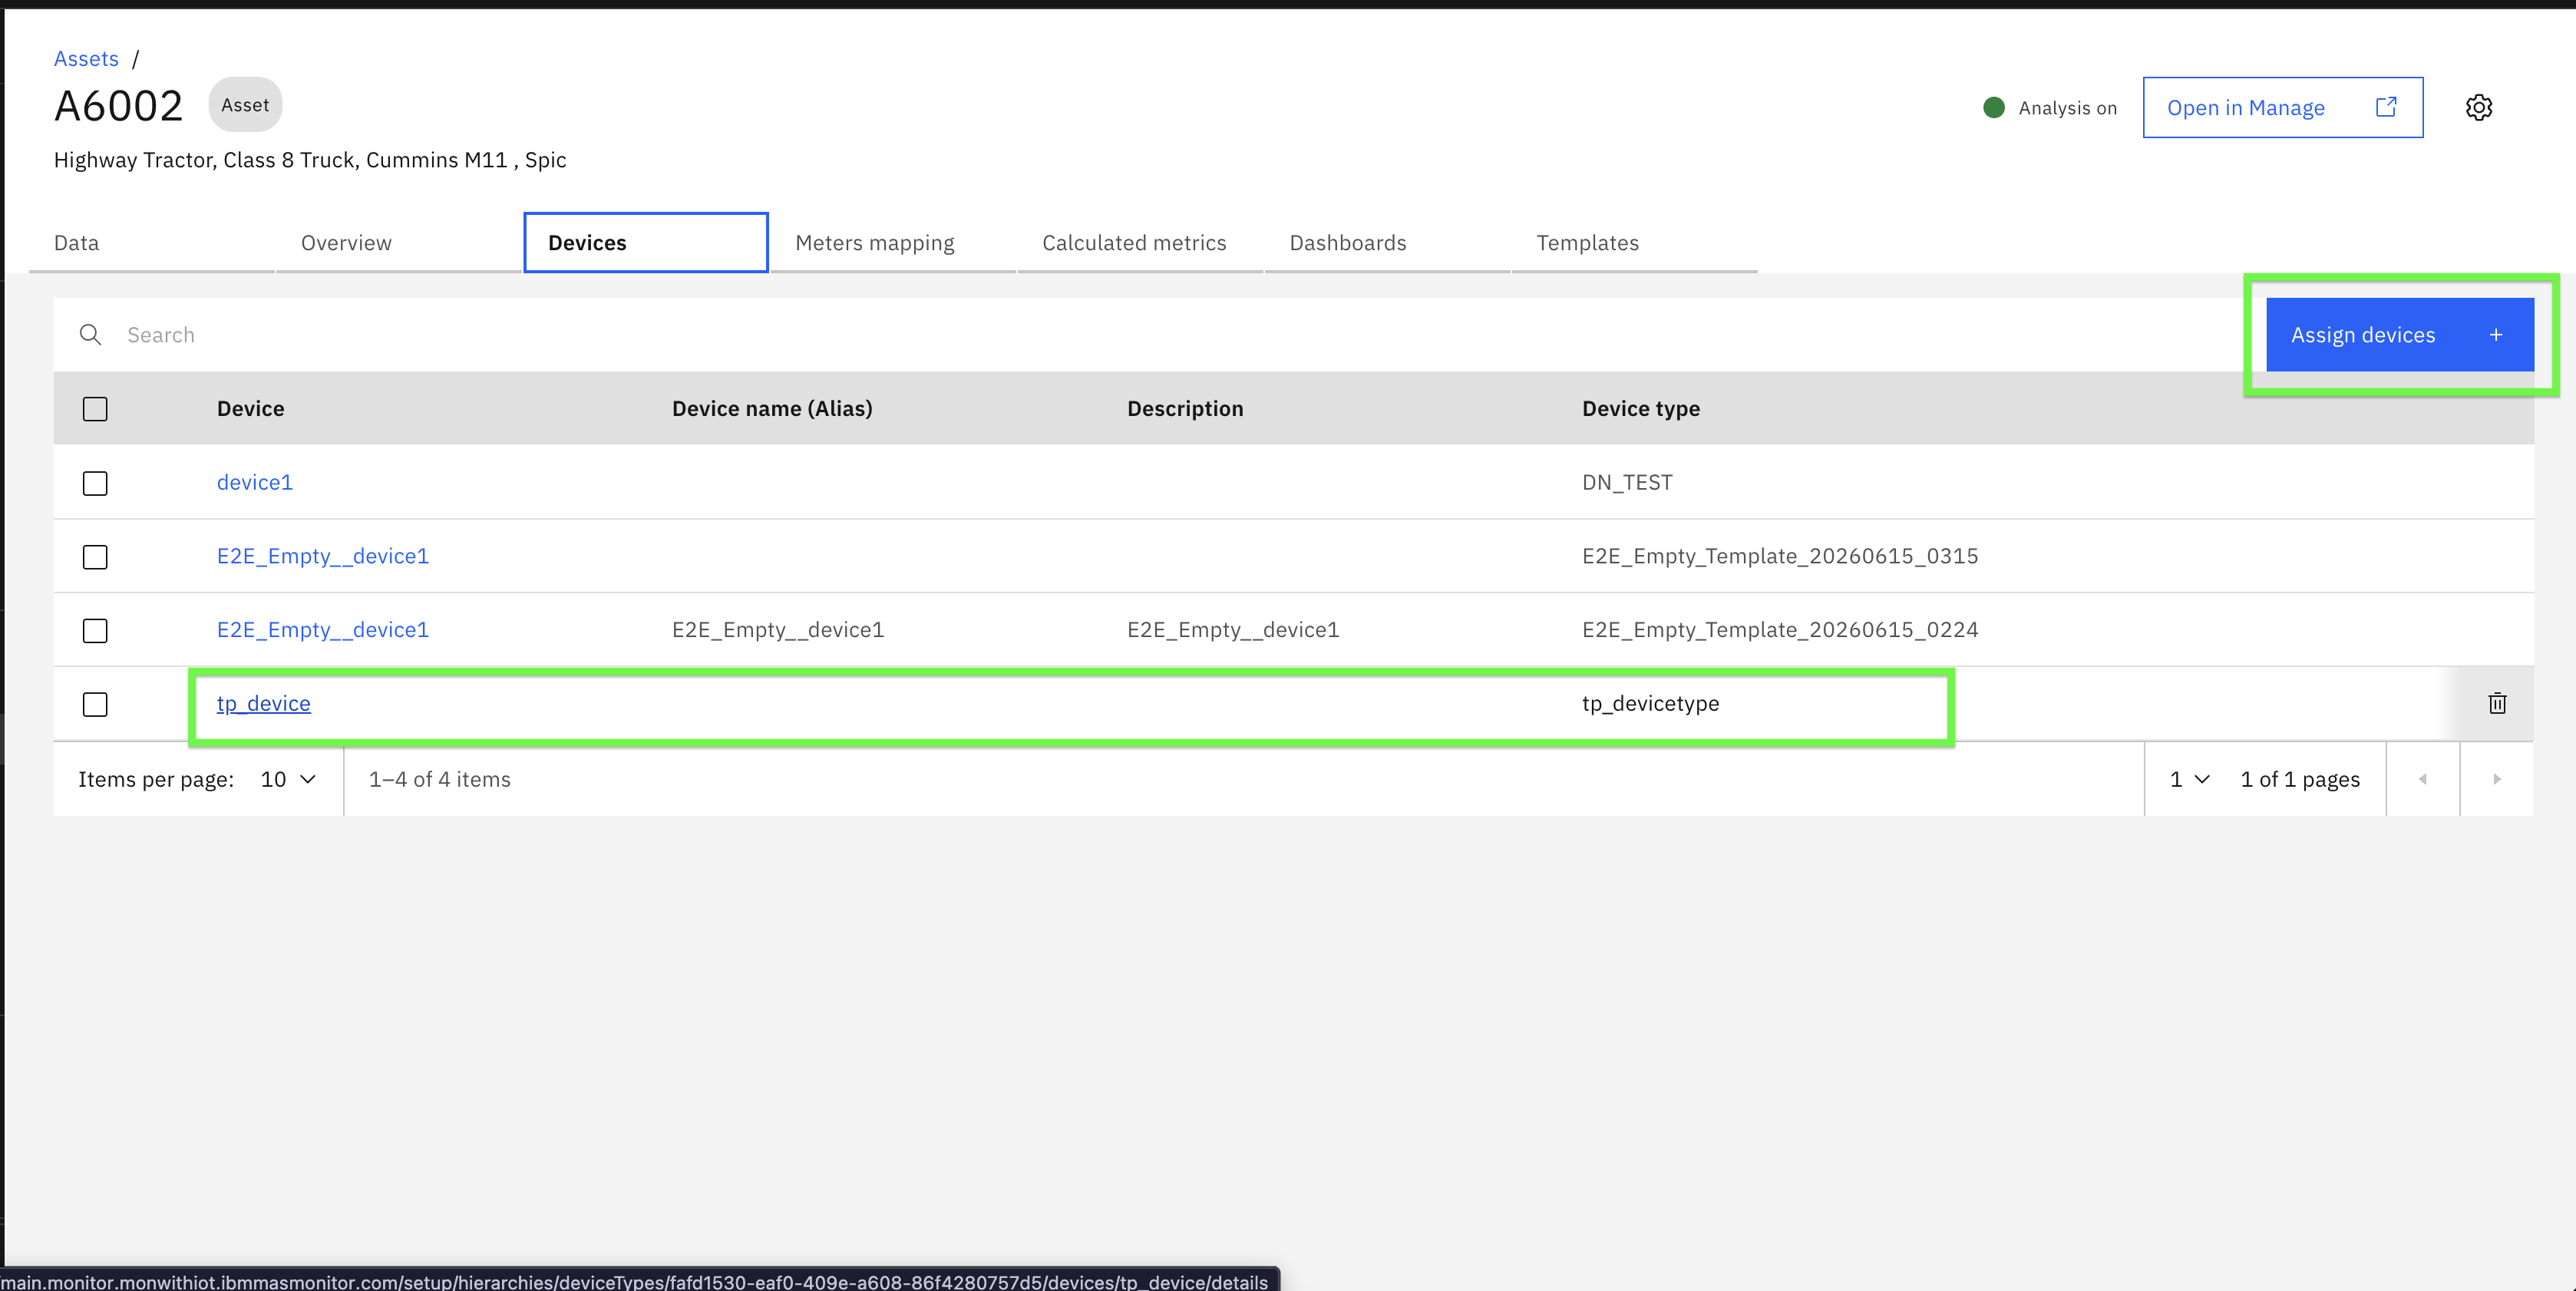Toggle the select-all checkbox in the header
2576x1291 pixels.
tap(95, 409)
